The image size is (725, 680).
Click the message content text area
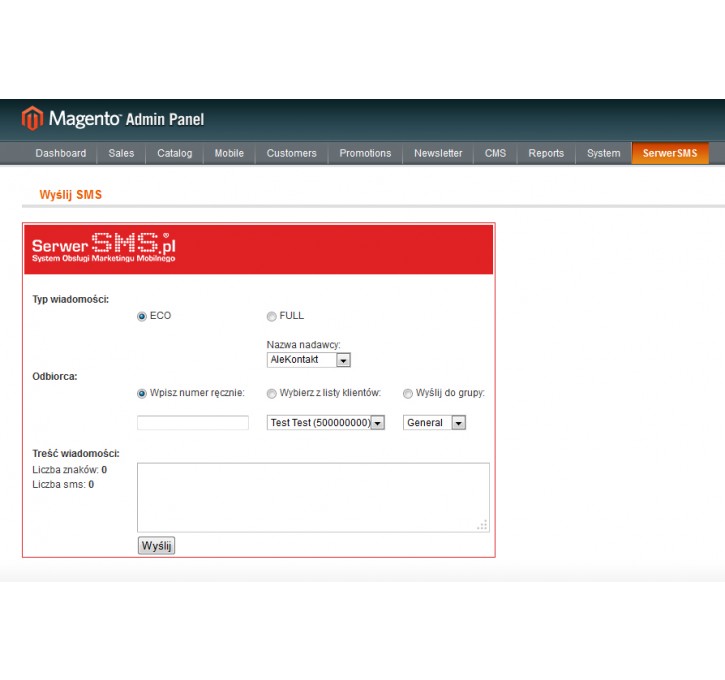point(313,497)
